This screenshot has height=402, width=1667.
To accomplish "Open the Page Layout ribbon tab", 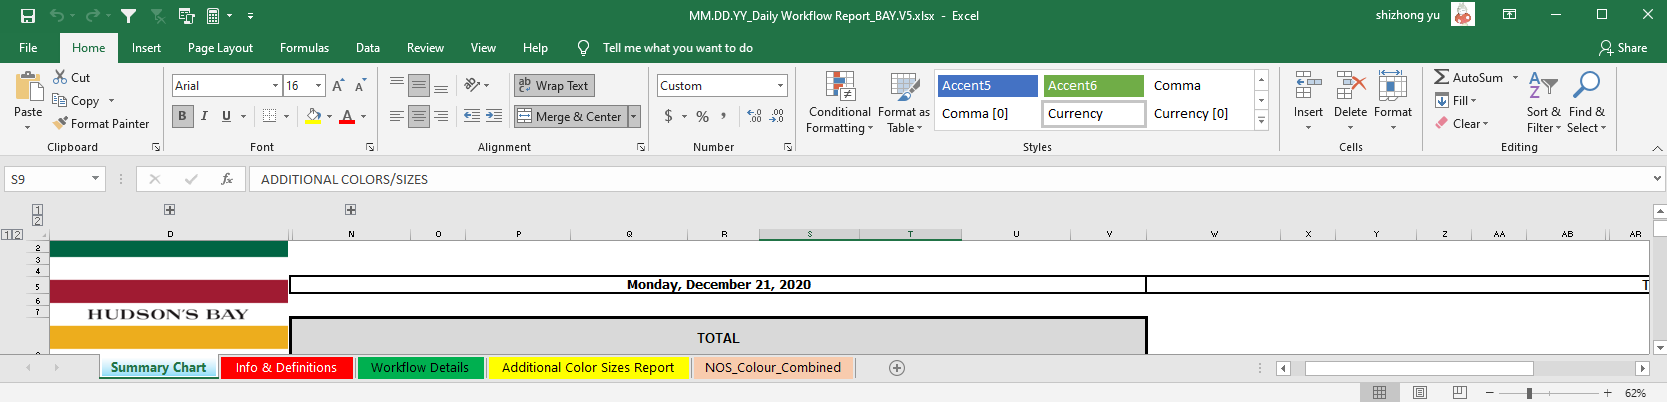I will [x=220, y=48].
